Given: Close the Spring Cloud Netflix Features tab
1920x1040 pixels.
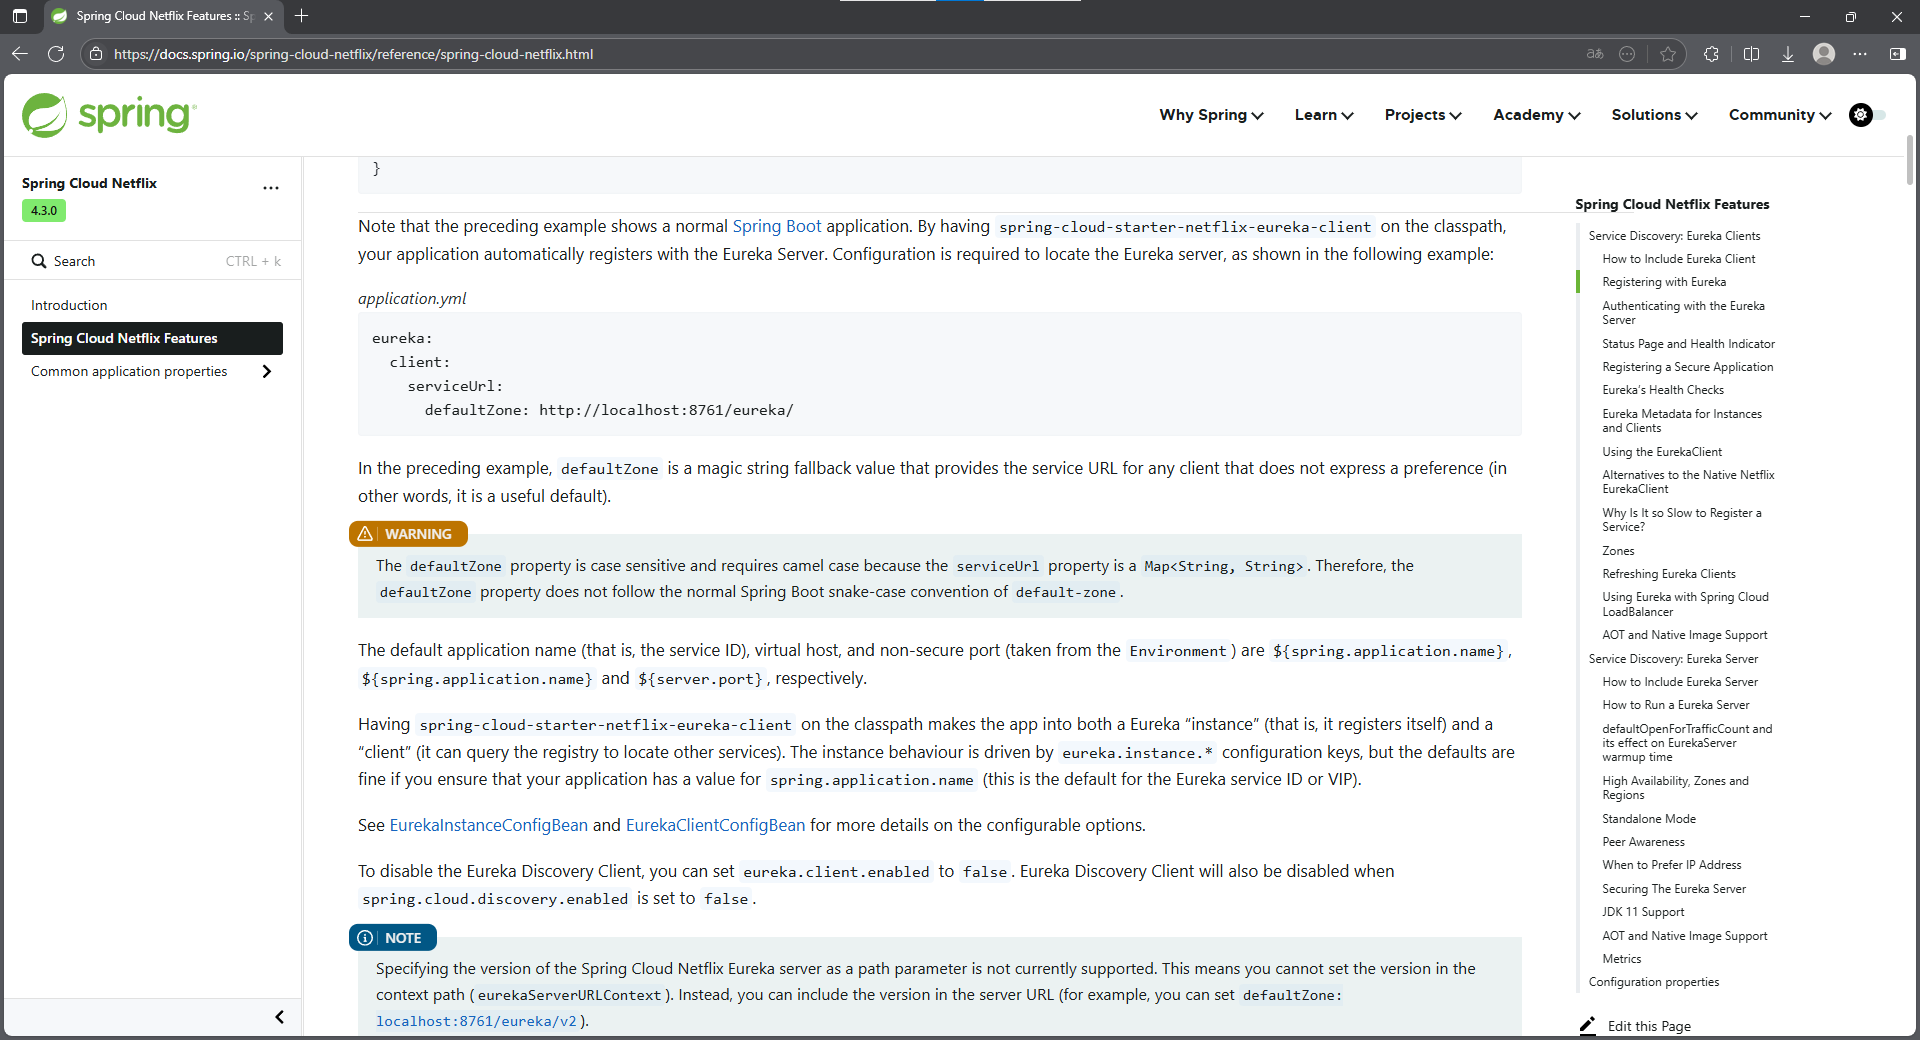Looking at the screenshot, I should pyautogui.click(x=268, y=16).
